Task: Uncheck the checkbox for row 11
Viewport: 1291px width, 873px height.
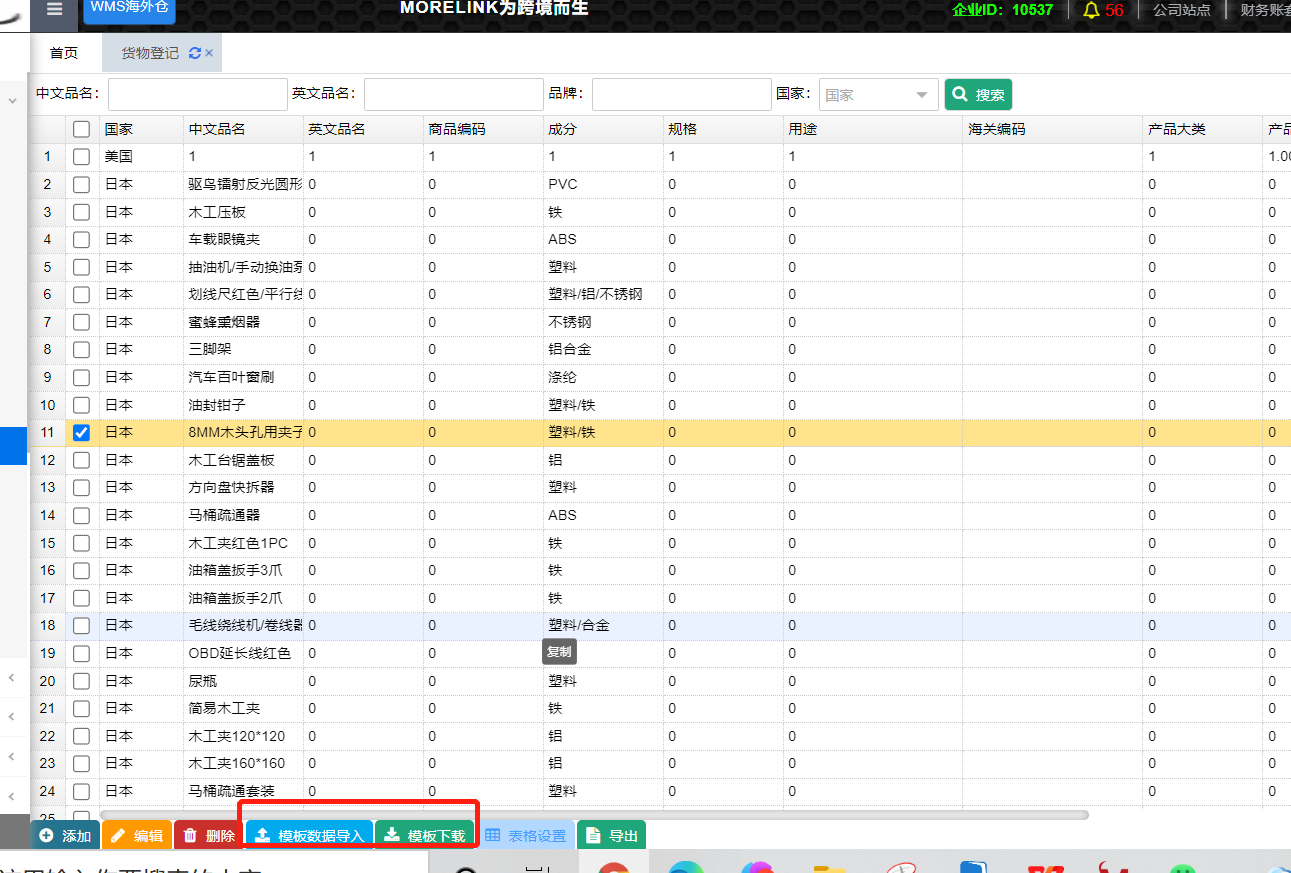Action: (82, 432)
